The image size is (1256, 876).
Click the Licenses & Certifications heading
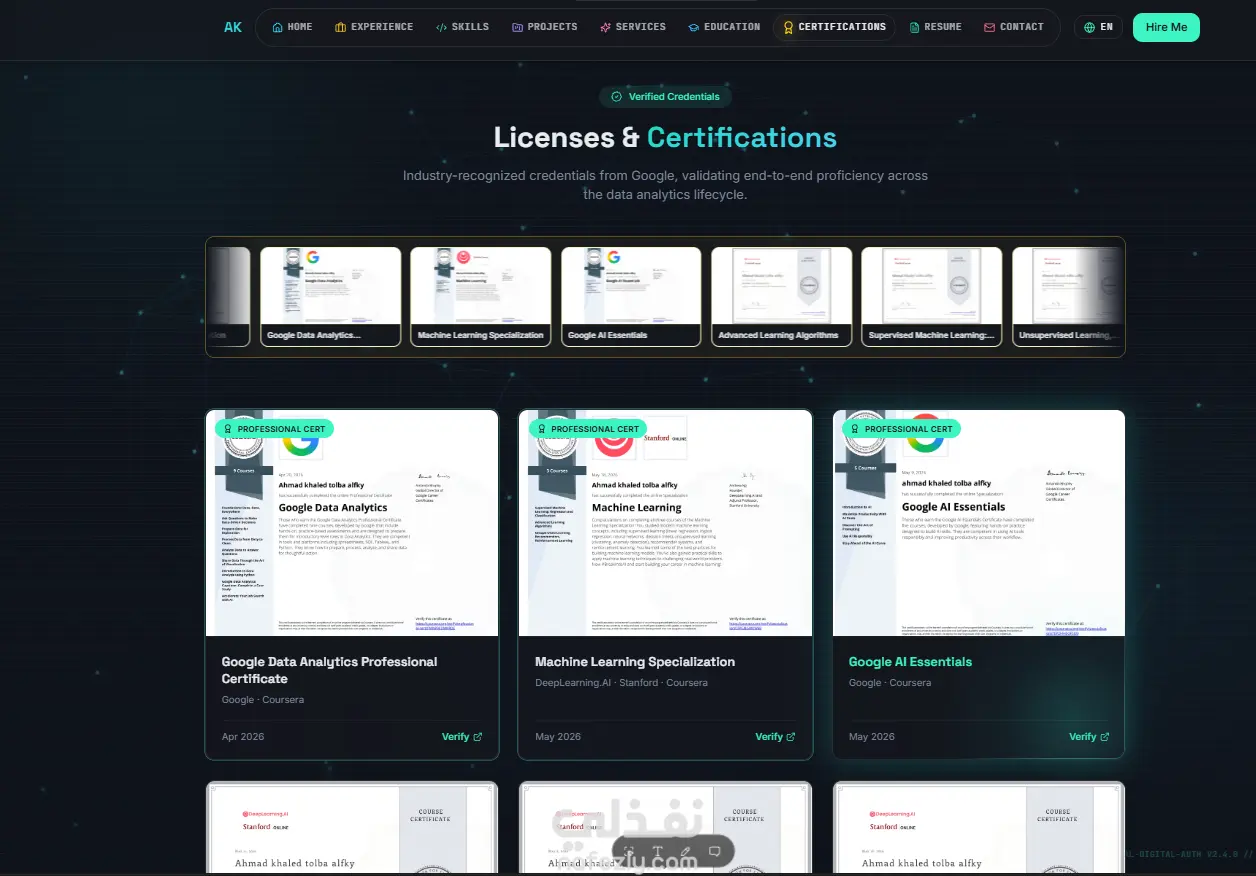point(665,137)
